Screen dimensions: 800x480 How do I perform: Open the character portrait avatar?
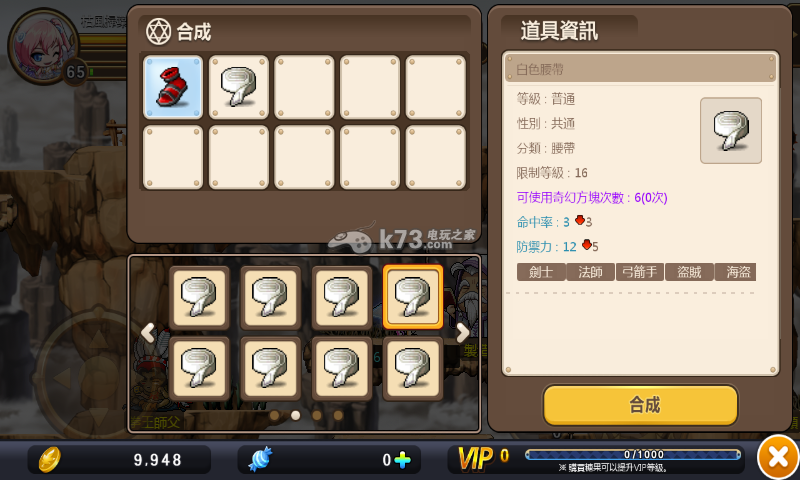43,46
